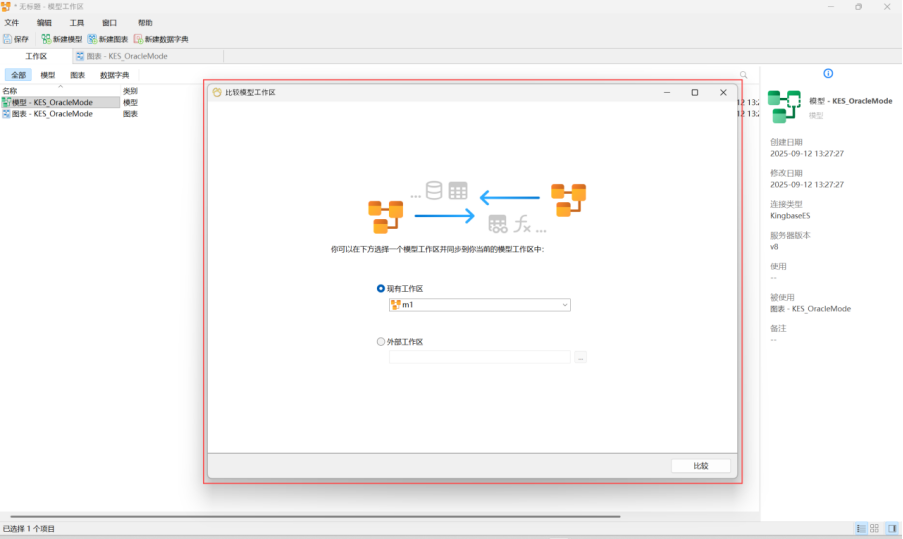Click the 新建数据字典 toolbar icon

point(138,39)
